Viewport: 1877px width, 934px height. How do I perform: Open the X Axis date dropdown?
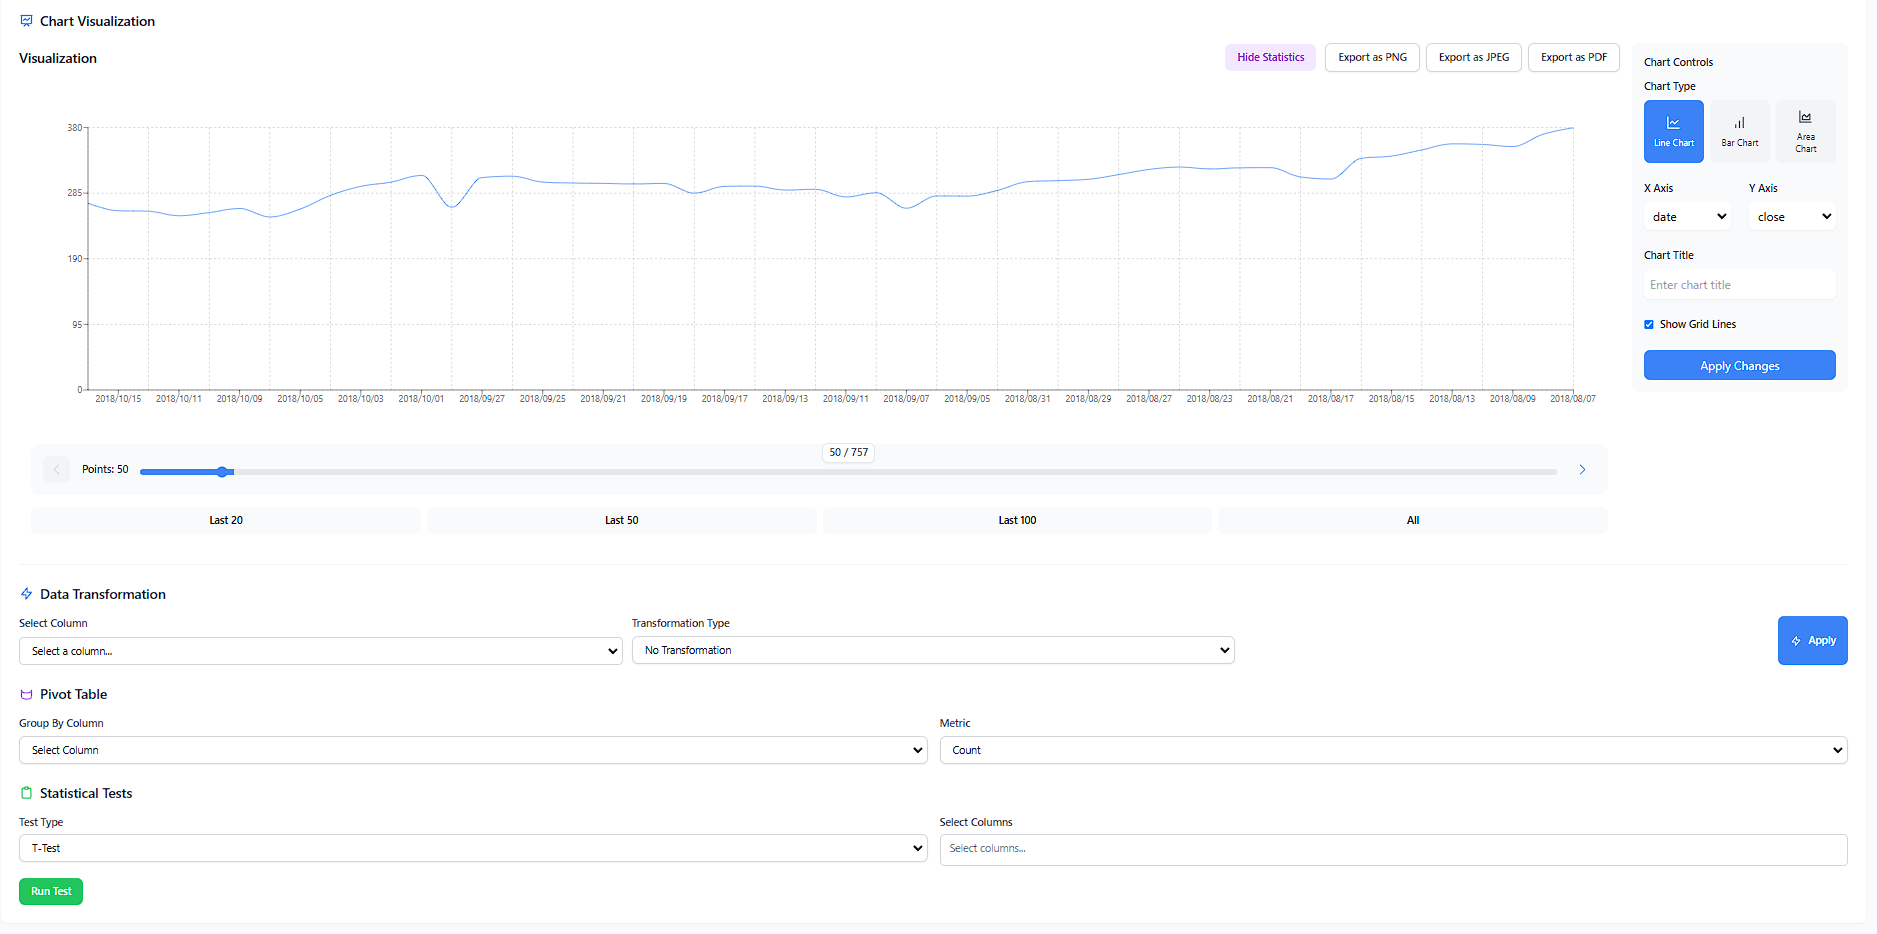[x=1688, y=217]
